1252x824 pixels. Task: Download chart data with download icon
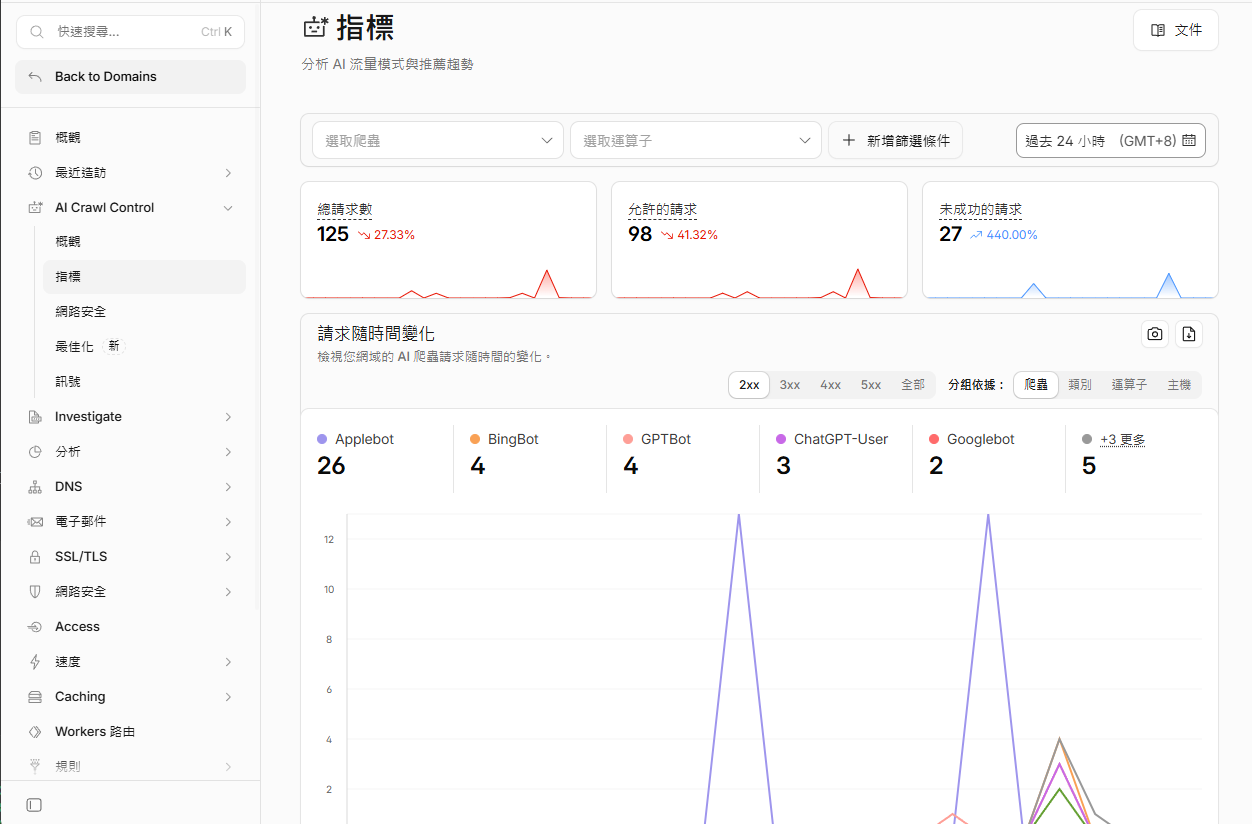pyautogui.click(x=1189, y=334)
